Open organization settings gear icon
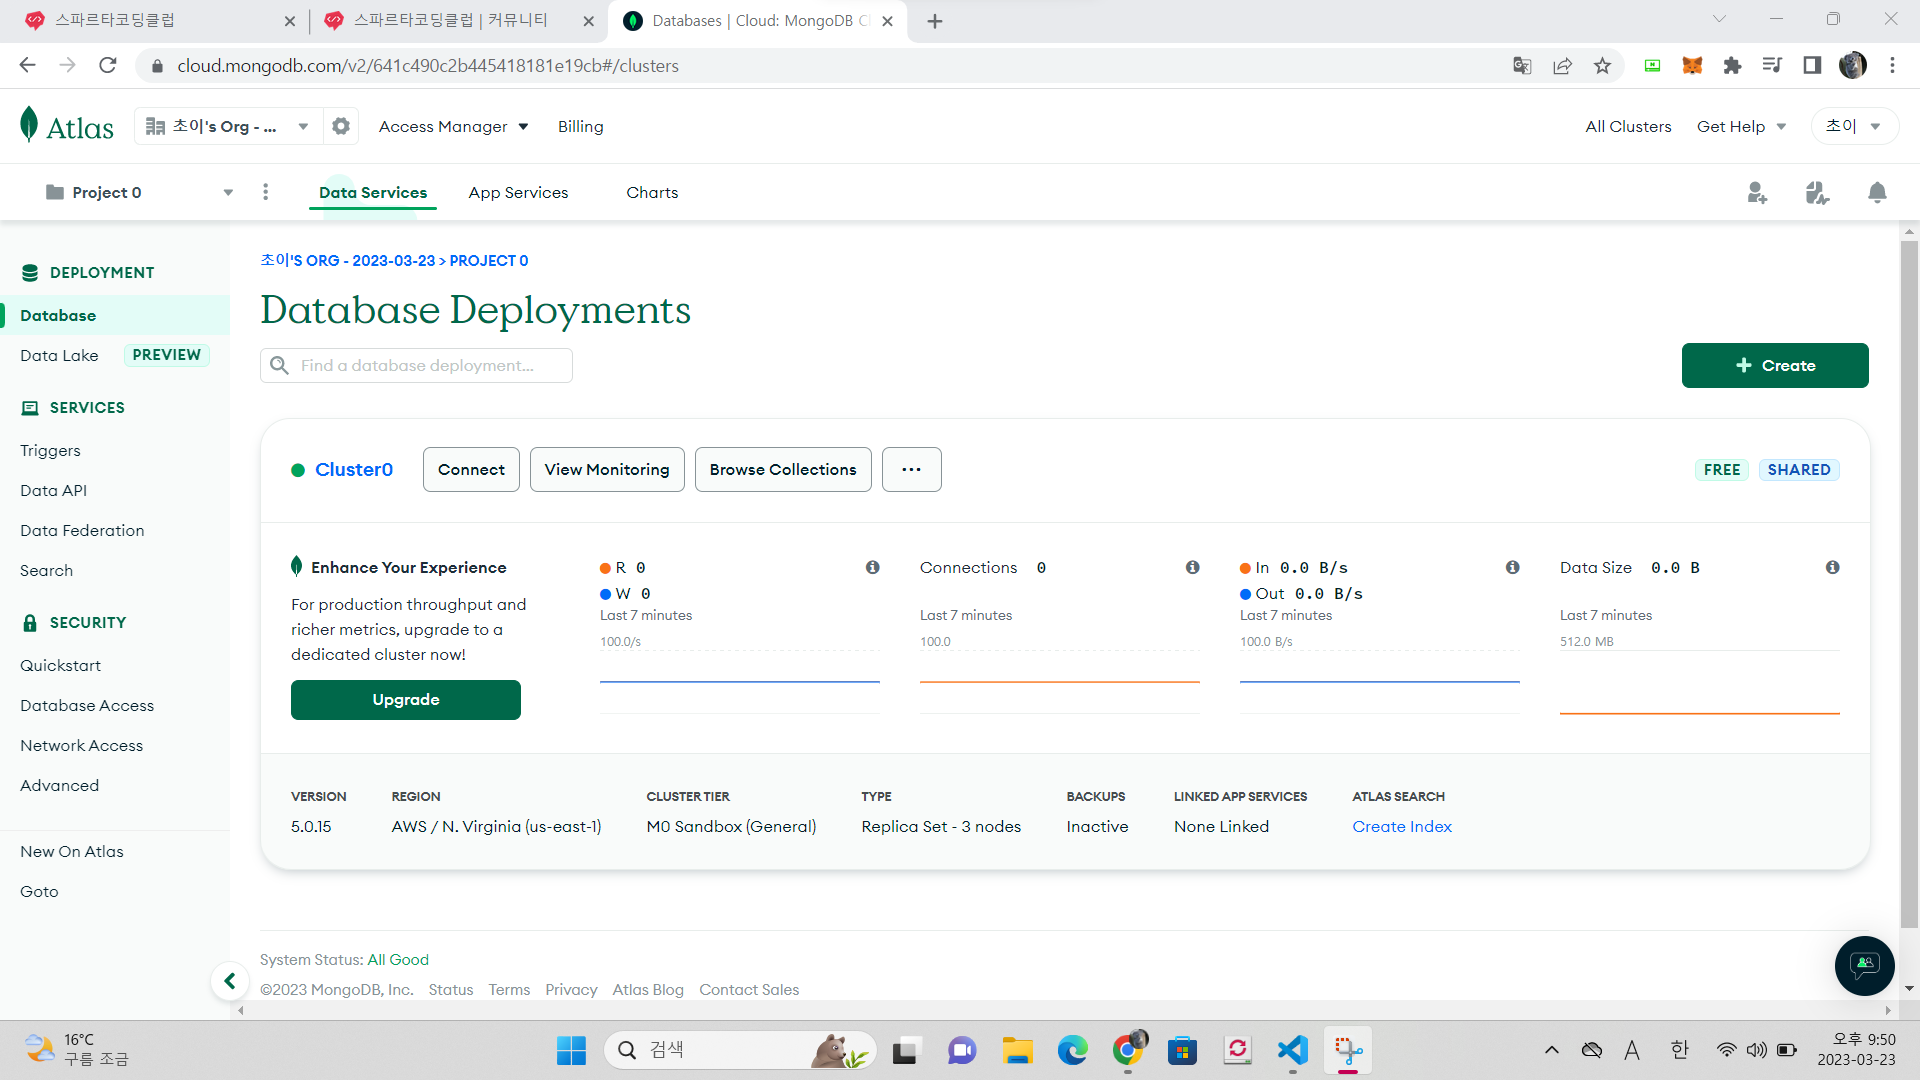This screenshot has width=1920, height=1080. (341, 126)
